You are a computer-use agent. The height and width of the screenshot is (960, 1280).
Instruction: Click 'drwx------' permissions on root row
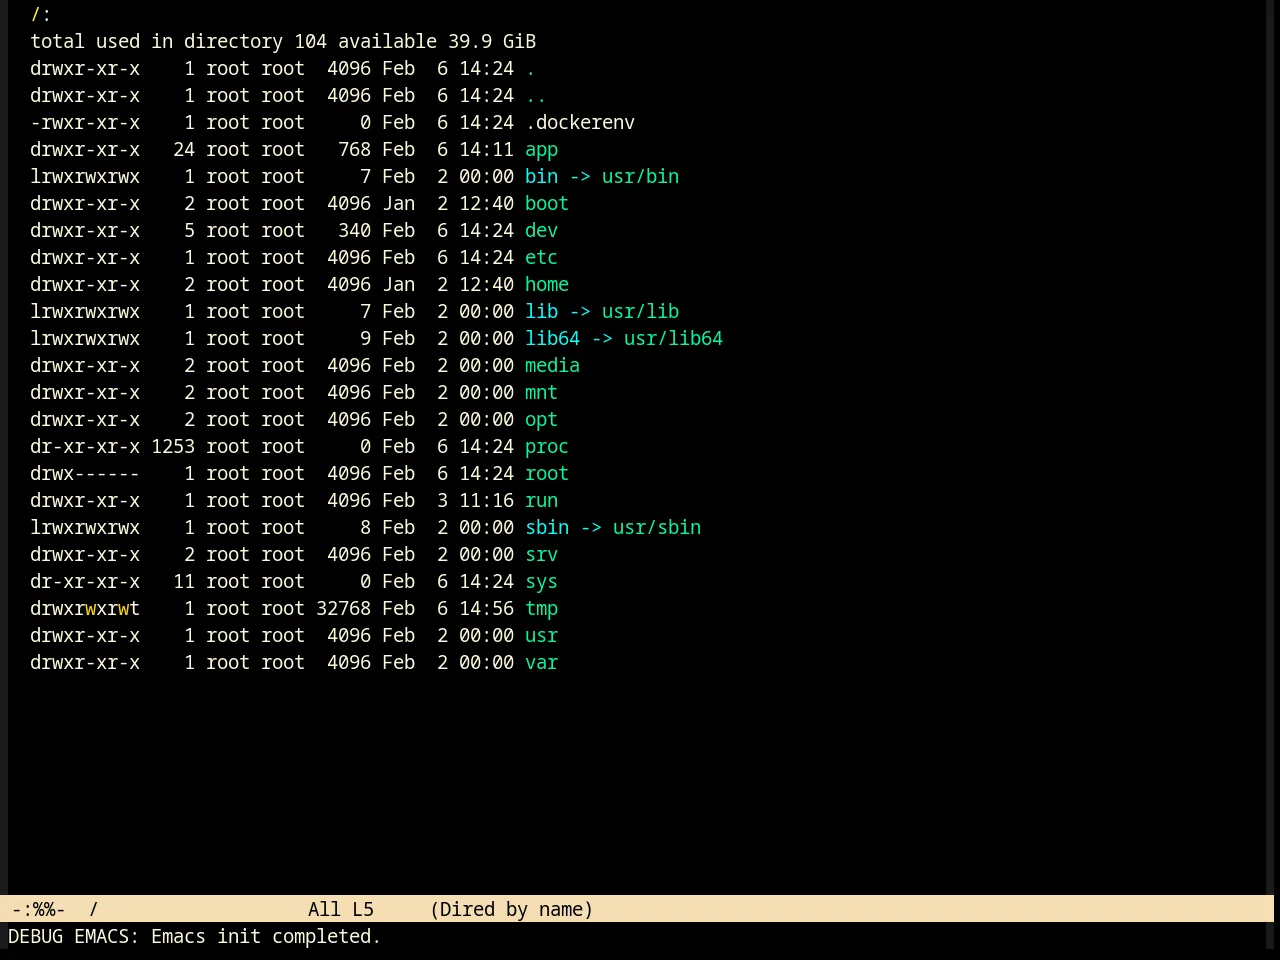[85, 474]
